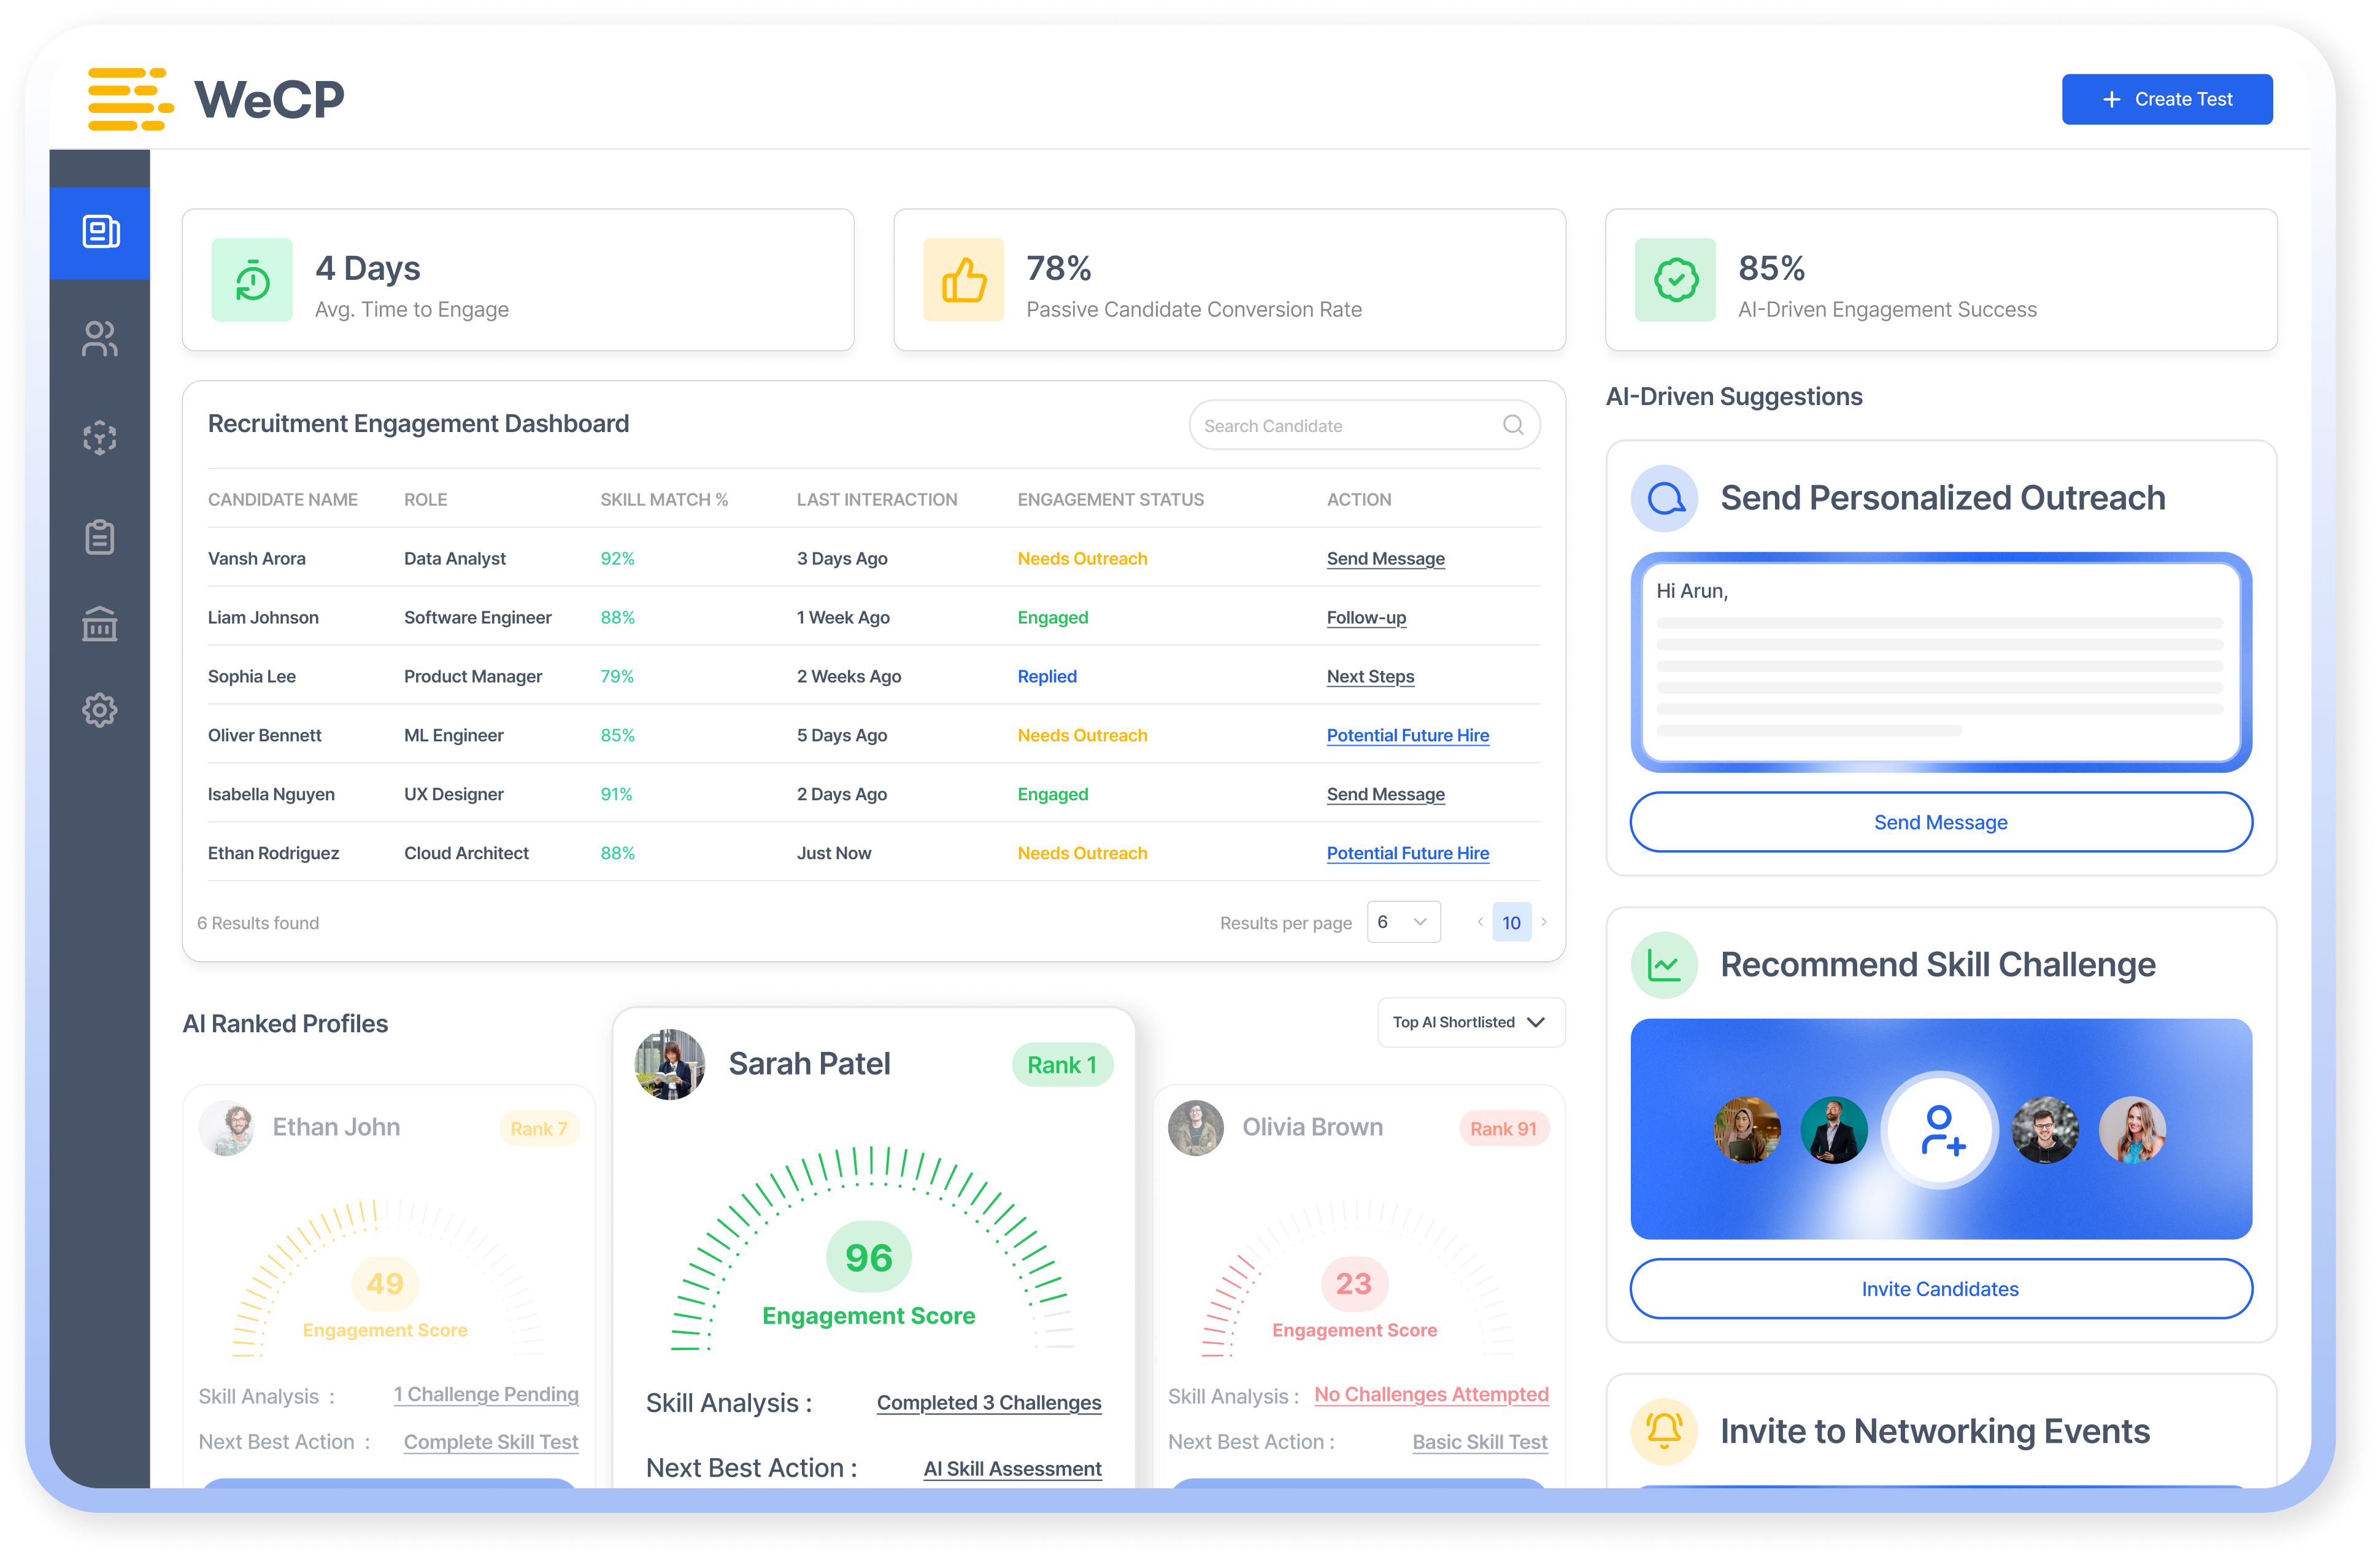Image resolution: width=2380 pixels, height=1557 pixels.
Task: Open the Results per page dropdown
Action: (1404, 922)
